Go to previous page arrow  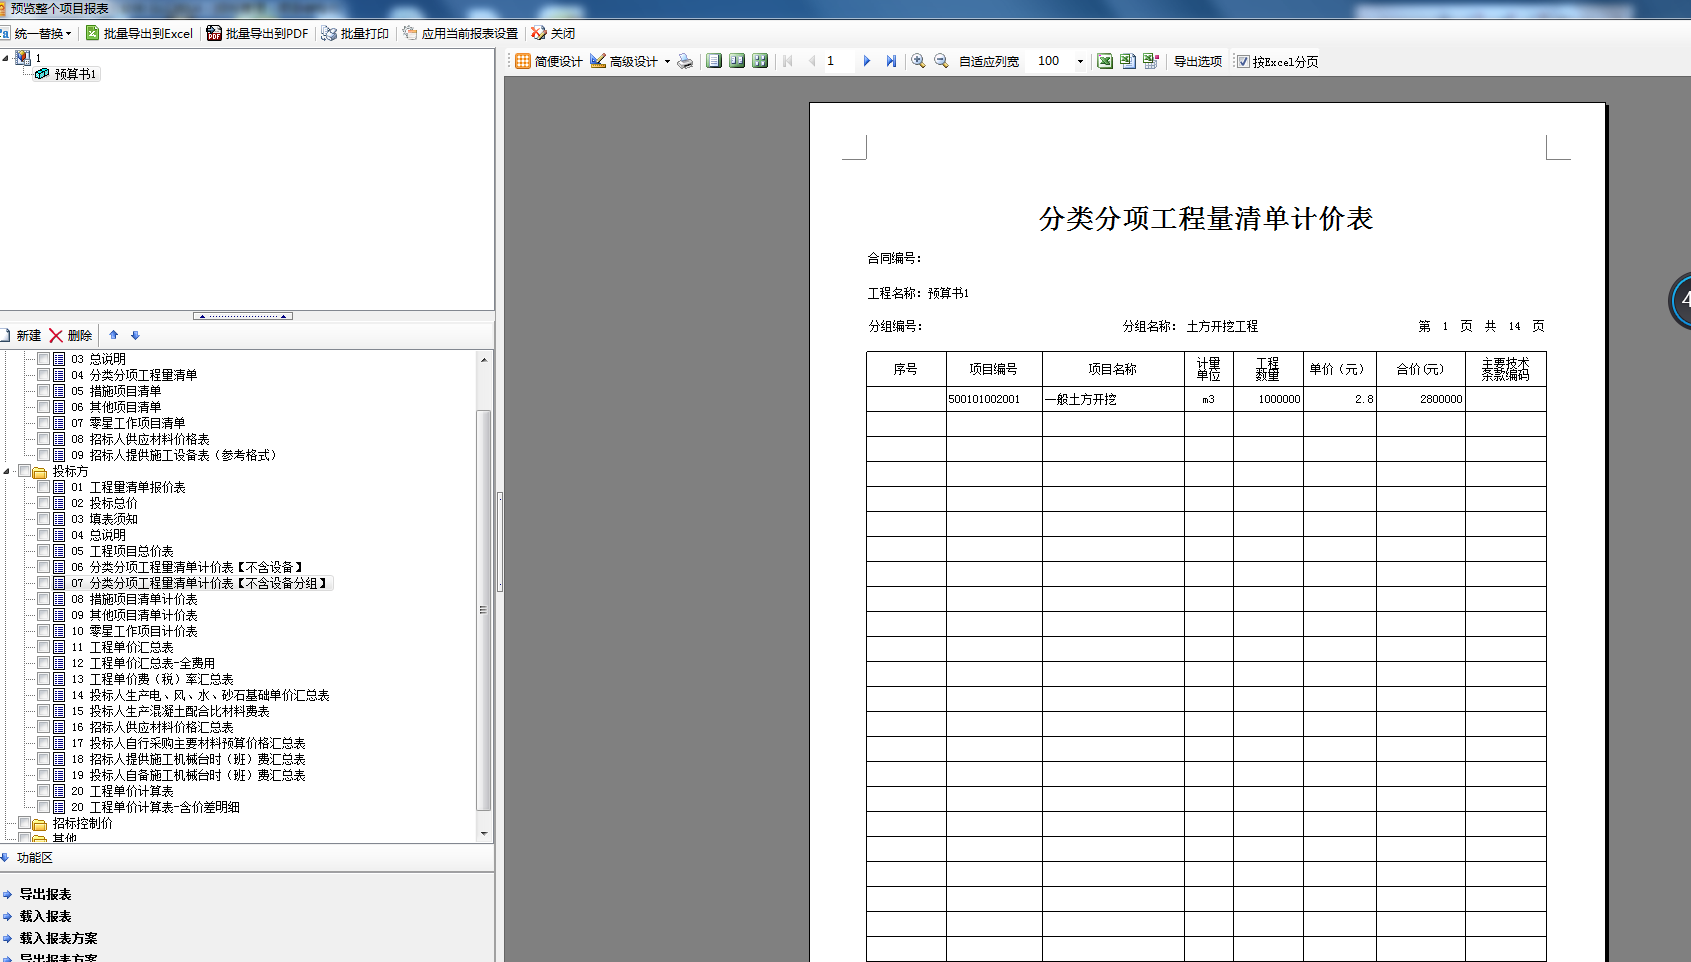tap(812, 61)
